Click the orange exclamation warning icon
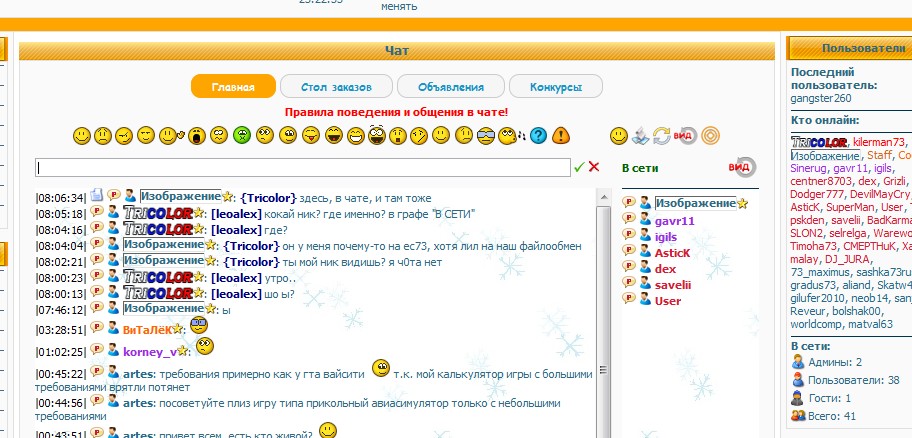The width and height of the screenshot is (912, 438). 561,135
